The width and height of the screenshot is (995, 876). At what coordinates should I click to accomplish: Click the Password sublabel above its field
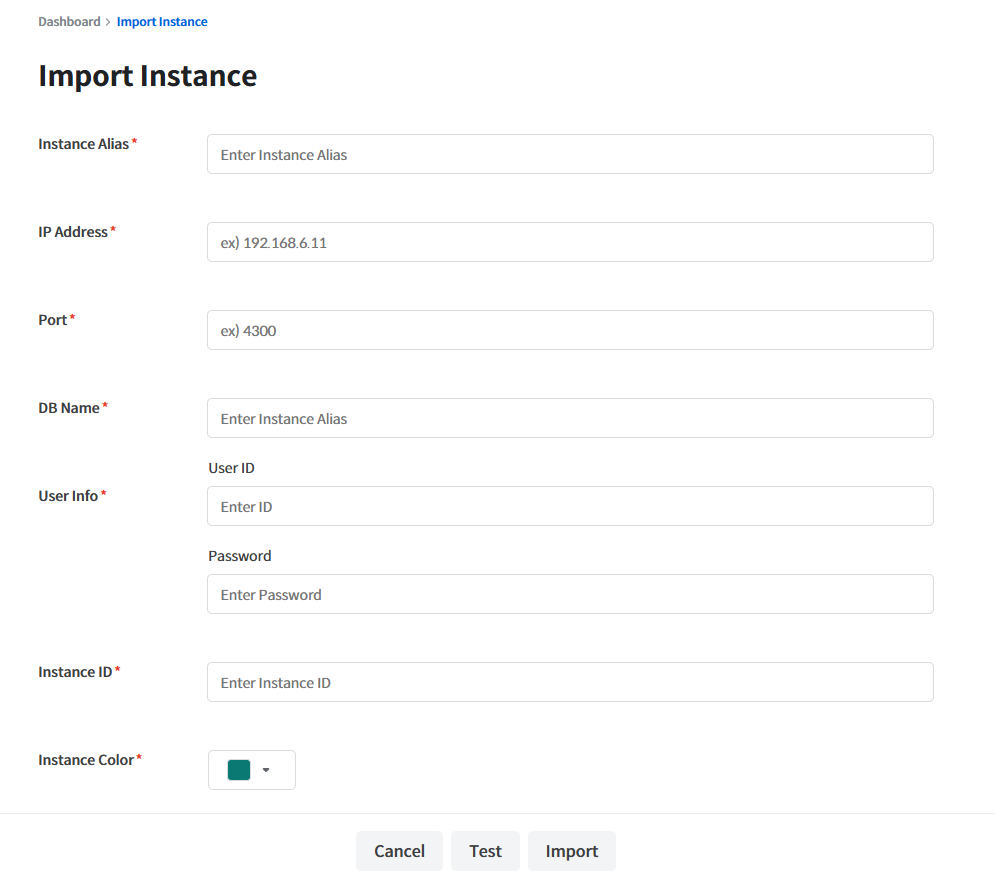tap(239, 556)
